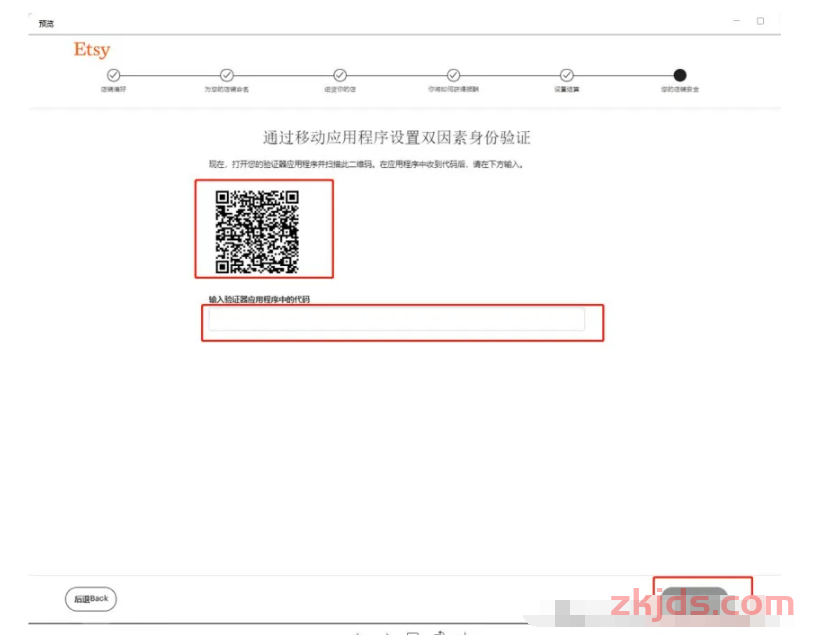The height and width of the screenshot is (635, 813).
Task: Maximize the preview window
Action: (x=760, y=21)
